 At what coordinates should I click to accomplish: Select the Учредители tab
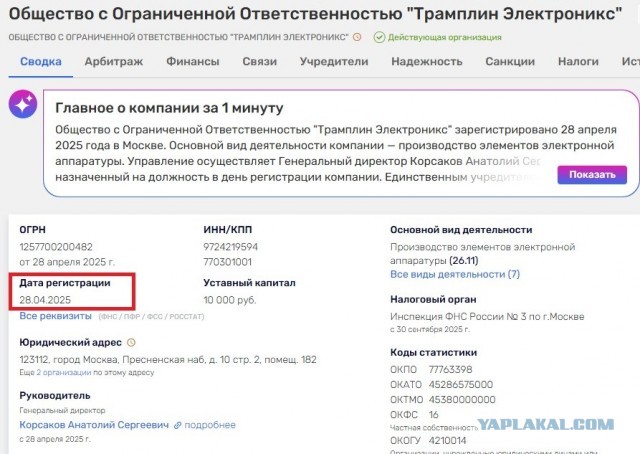tap(334, 62)
